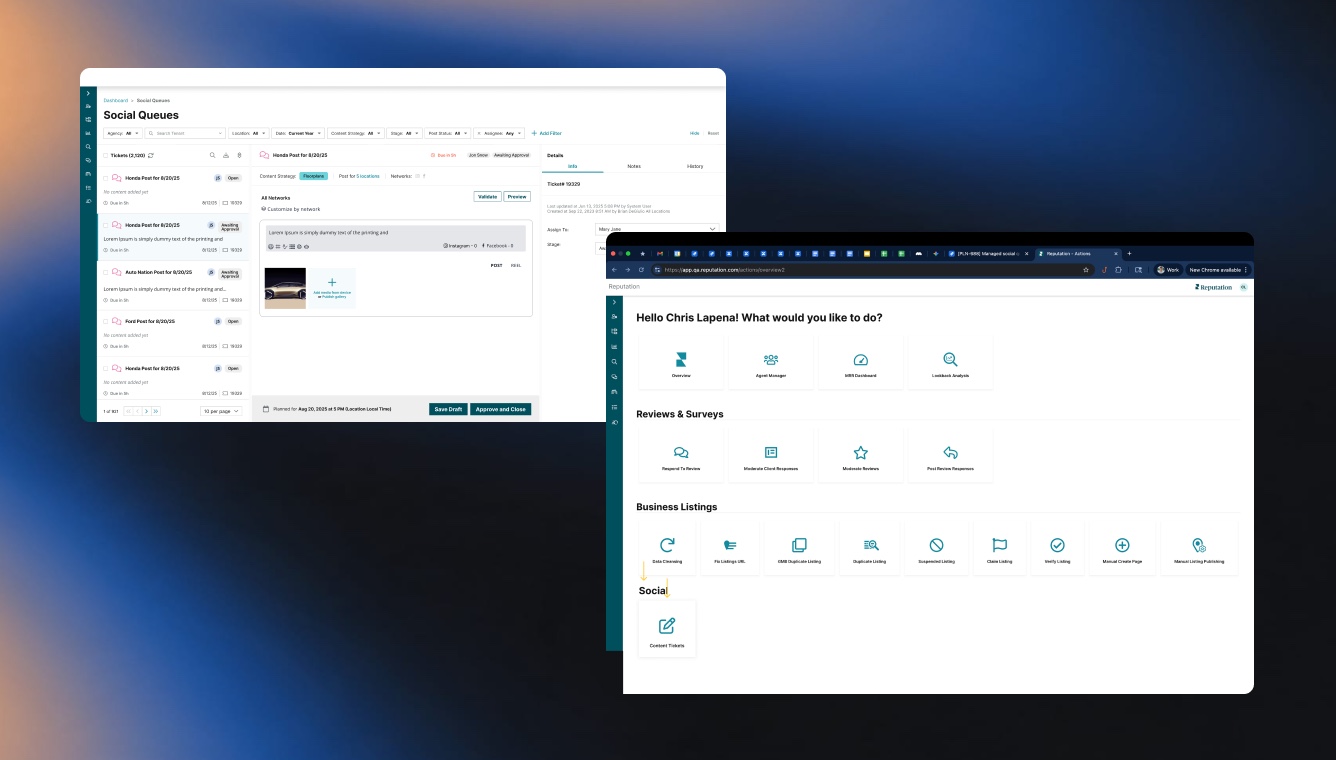Select the Reputation – Actions browser tab
The width and height of the screenshot is (1336, 760).
(x=1077, y=254)
